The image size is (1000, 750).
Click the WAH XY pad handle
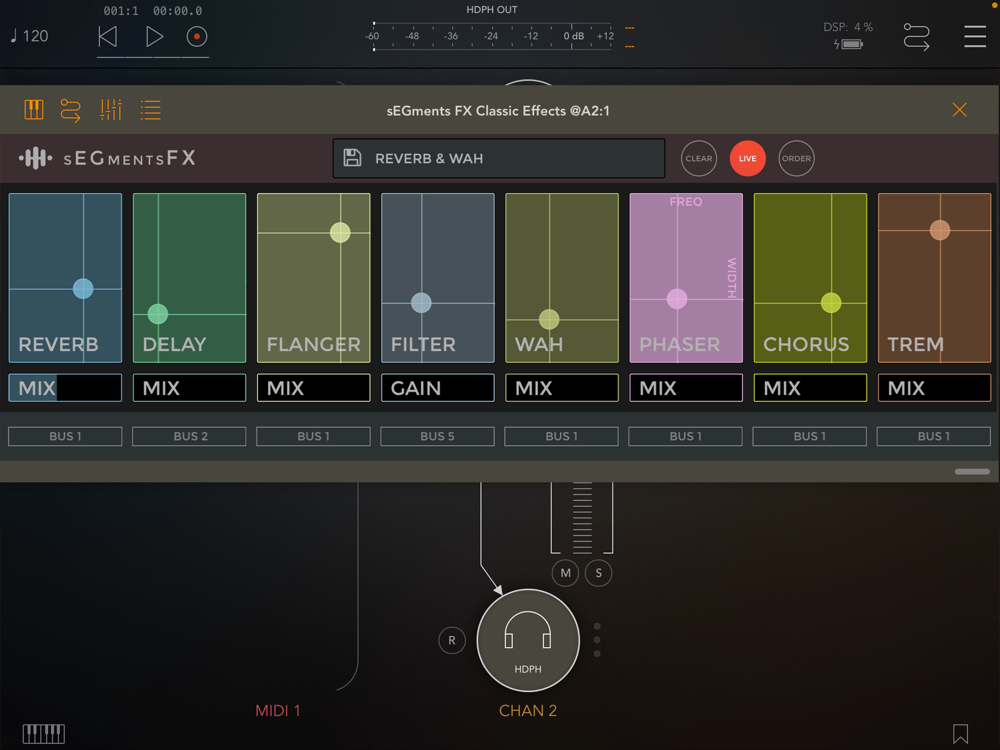coord(549,319)
